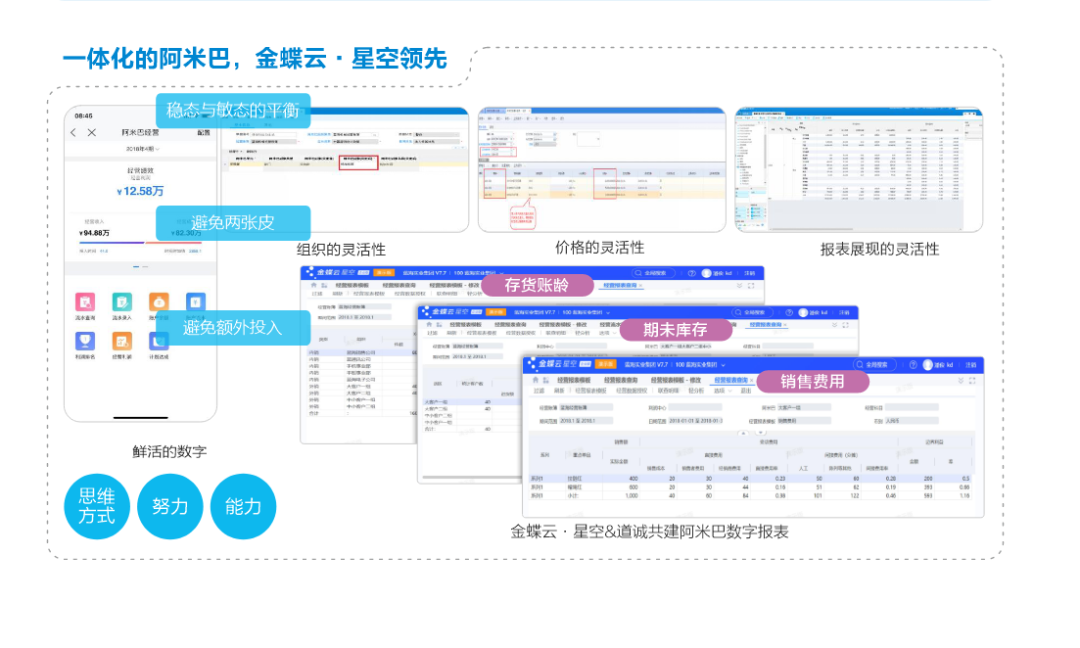The width and height of the screenshot is (1080, 648).
Task: Click 注销 in the 销售费用 window
Action: point(970,365)
